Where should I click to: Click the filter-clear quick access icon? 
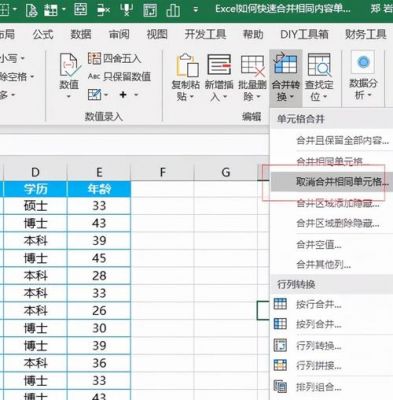click(127, 9)
